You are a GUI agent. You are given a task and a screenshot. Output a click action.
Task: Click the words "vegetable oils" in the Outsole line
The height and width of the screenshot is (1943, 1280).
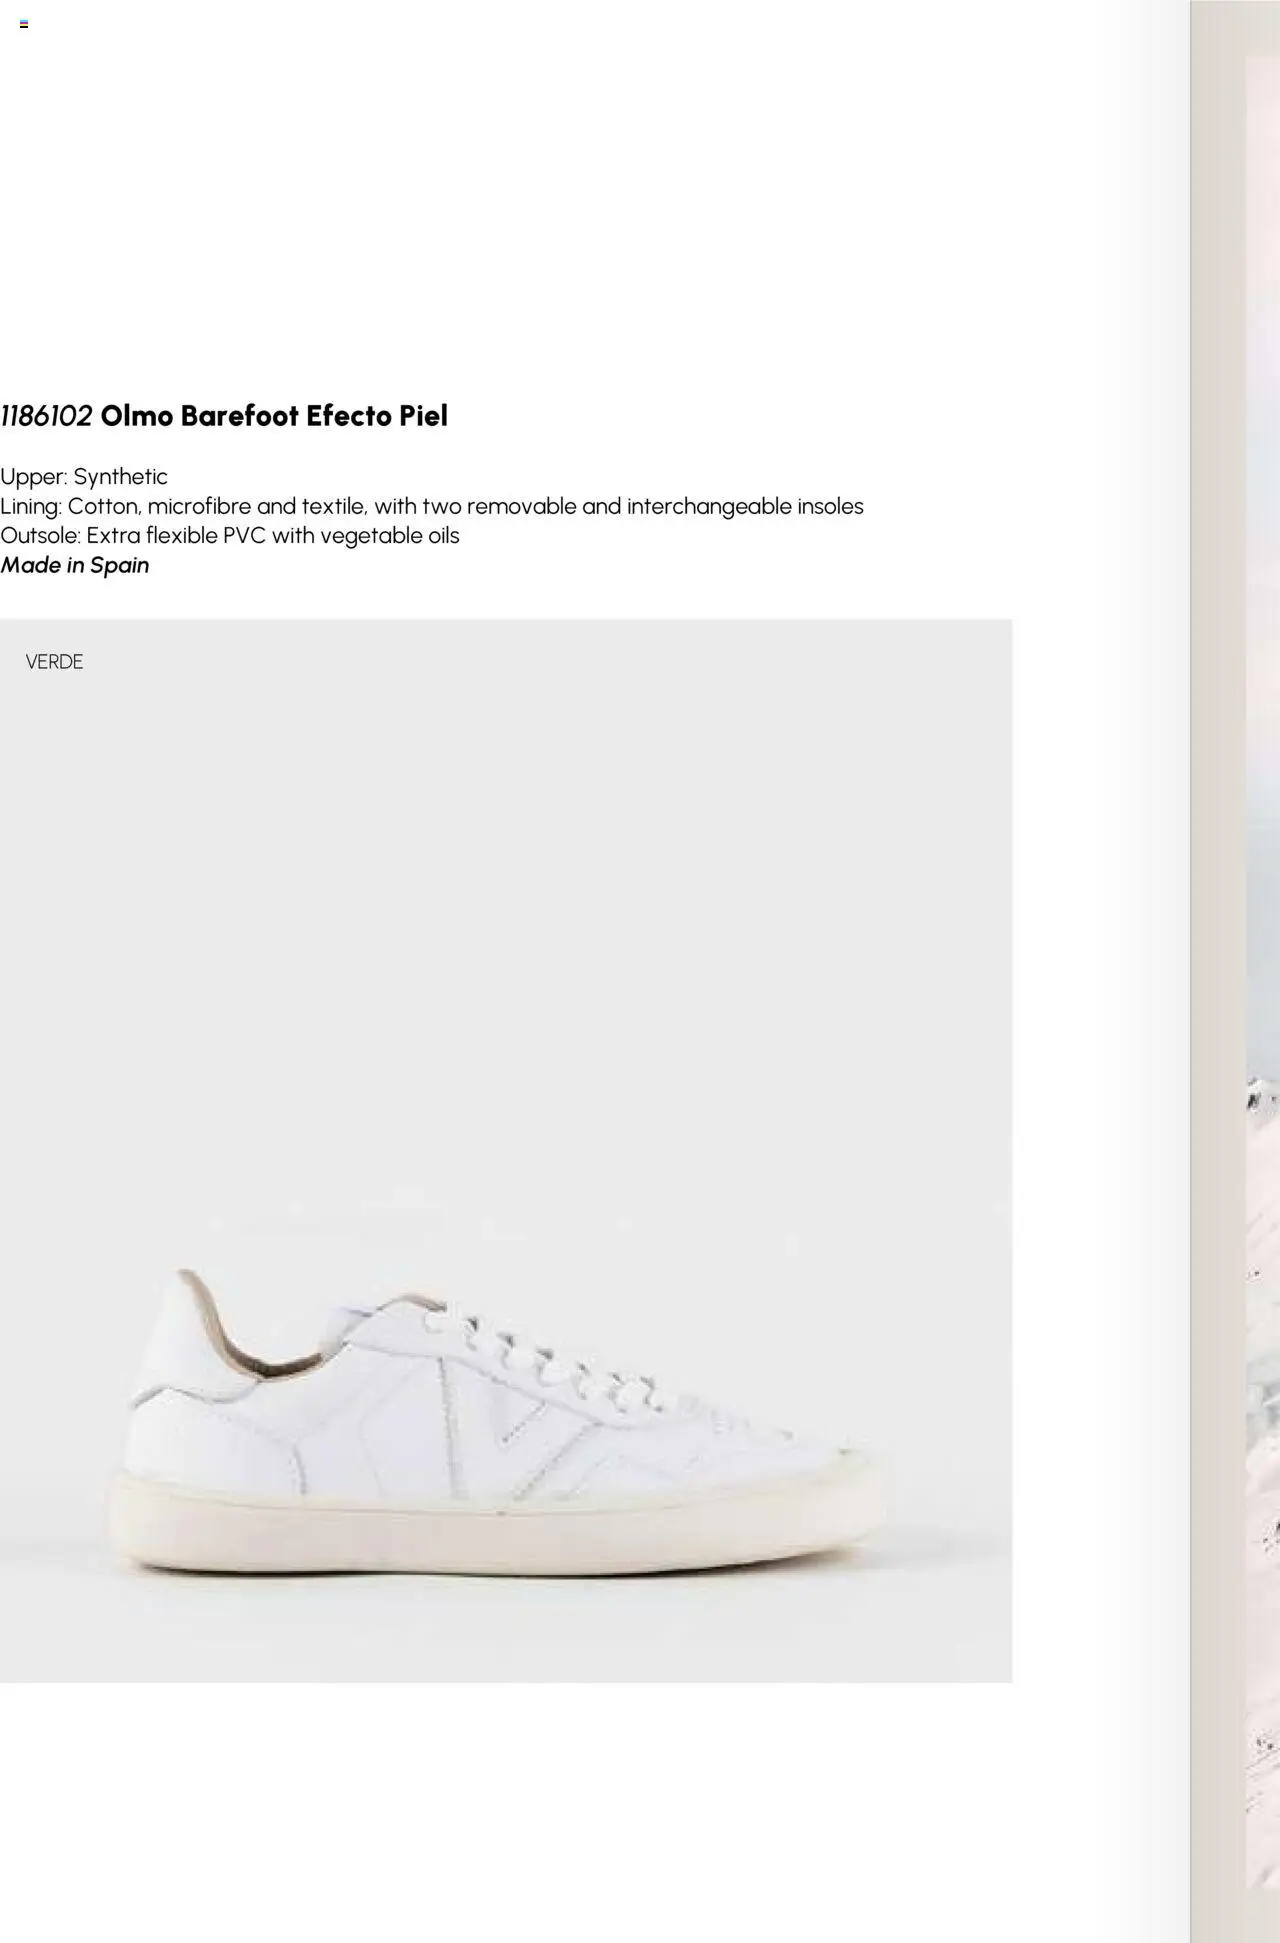(390, 536)
